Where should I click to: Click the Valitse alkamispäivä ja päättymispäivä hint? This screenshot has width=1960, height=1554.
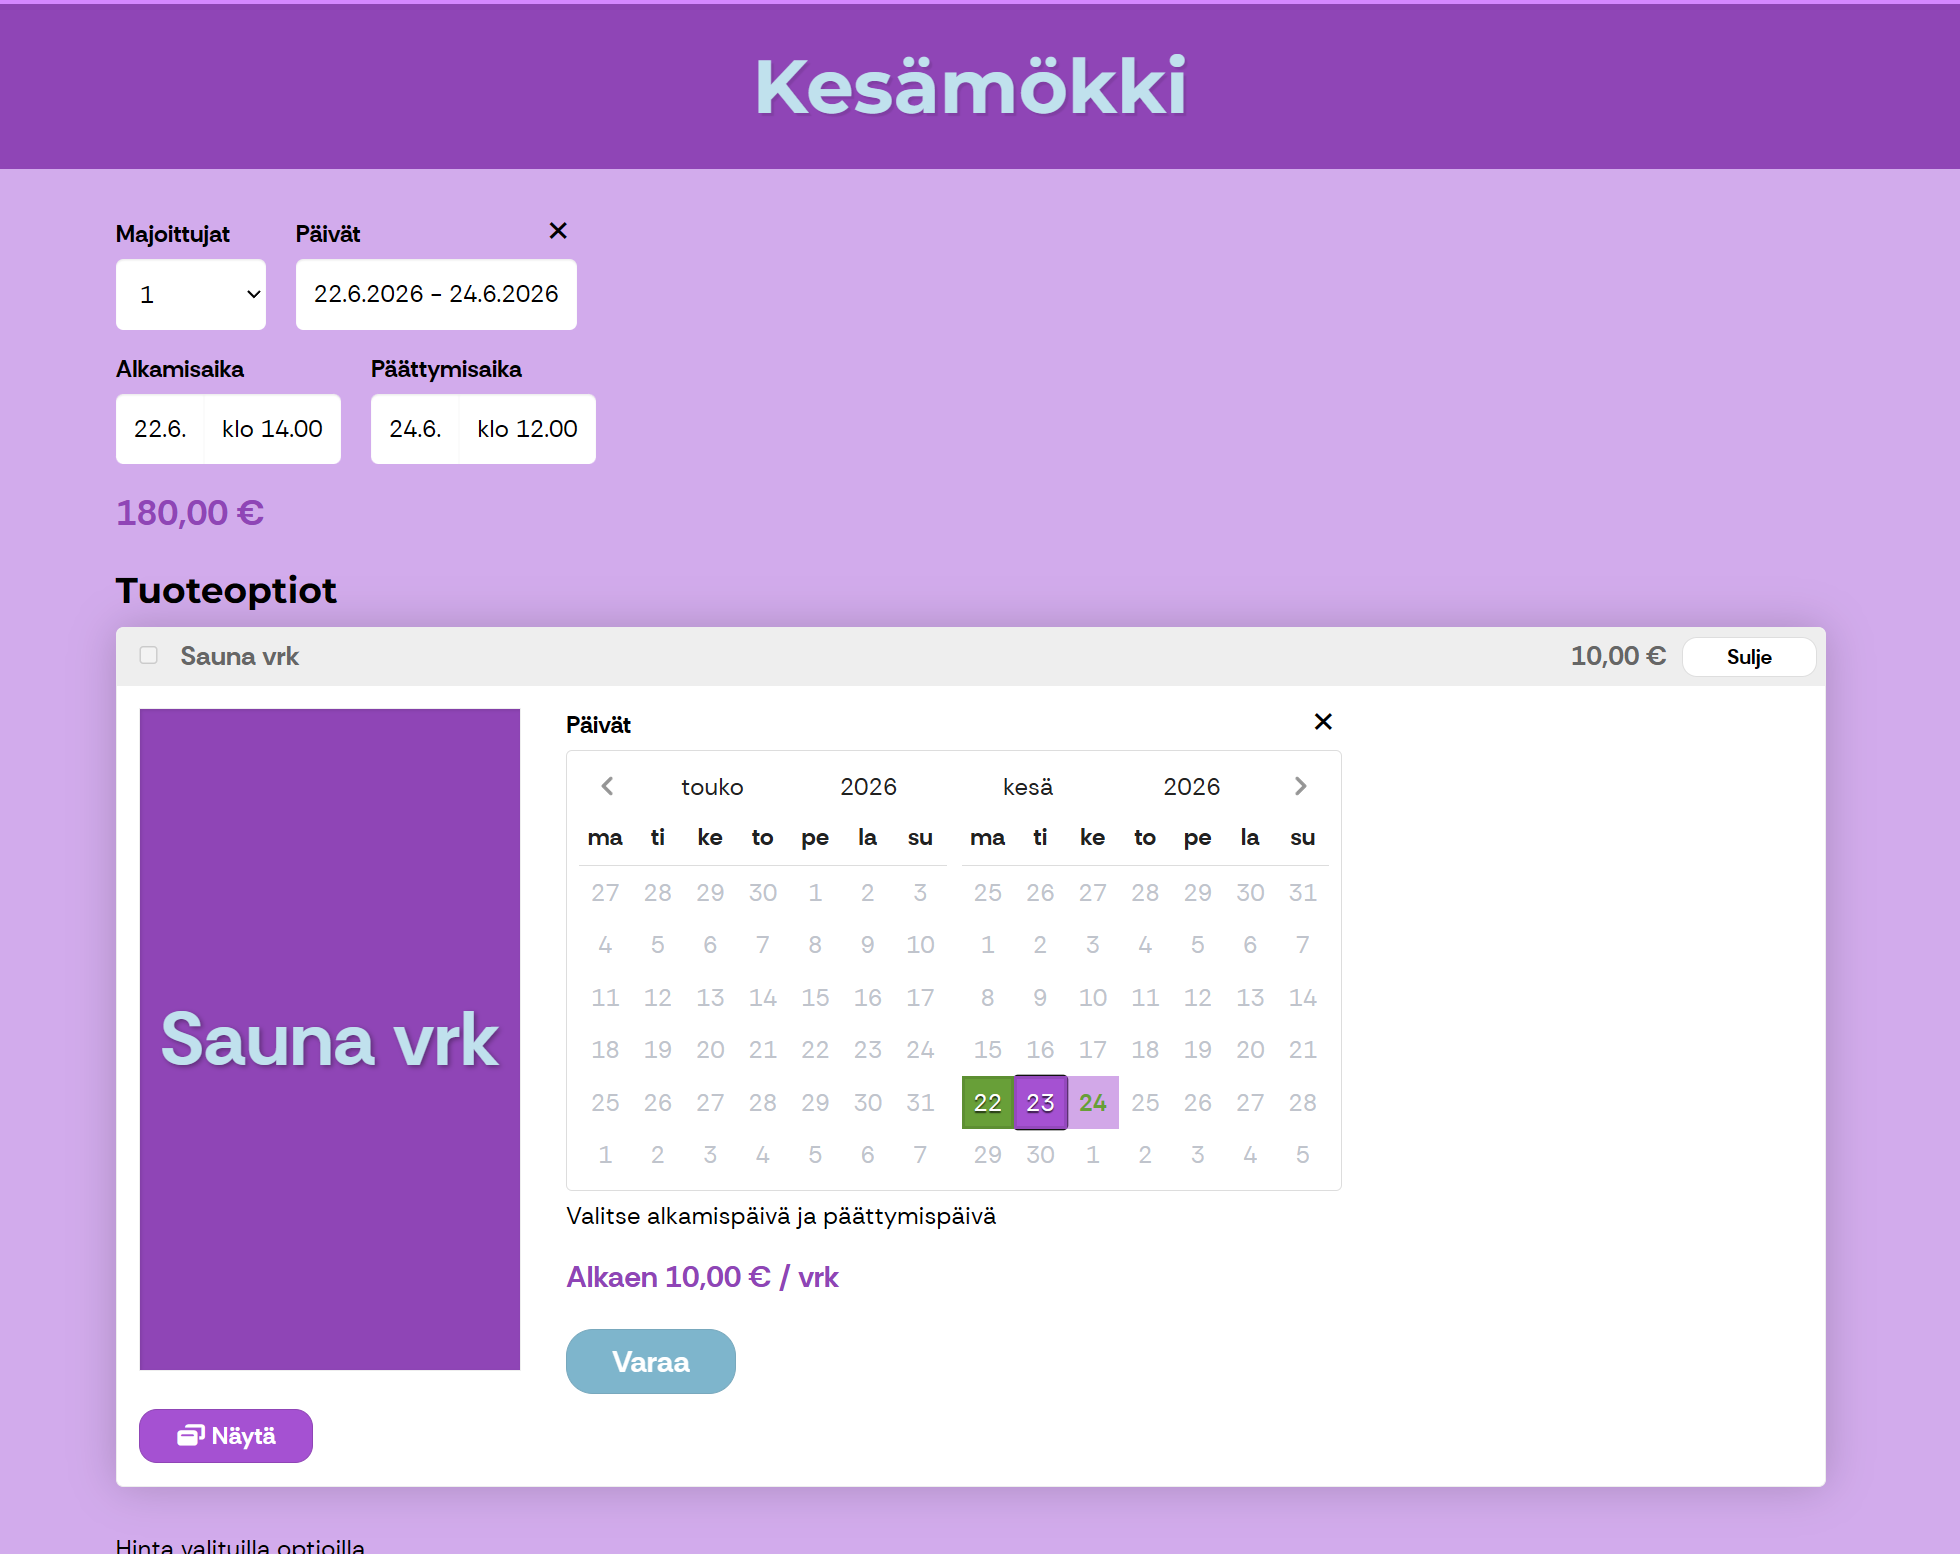tap(781, 1216)
